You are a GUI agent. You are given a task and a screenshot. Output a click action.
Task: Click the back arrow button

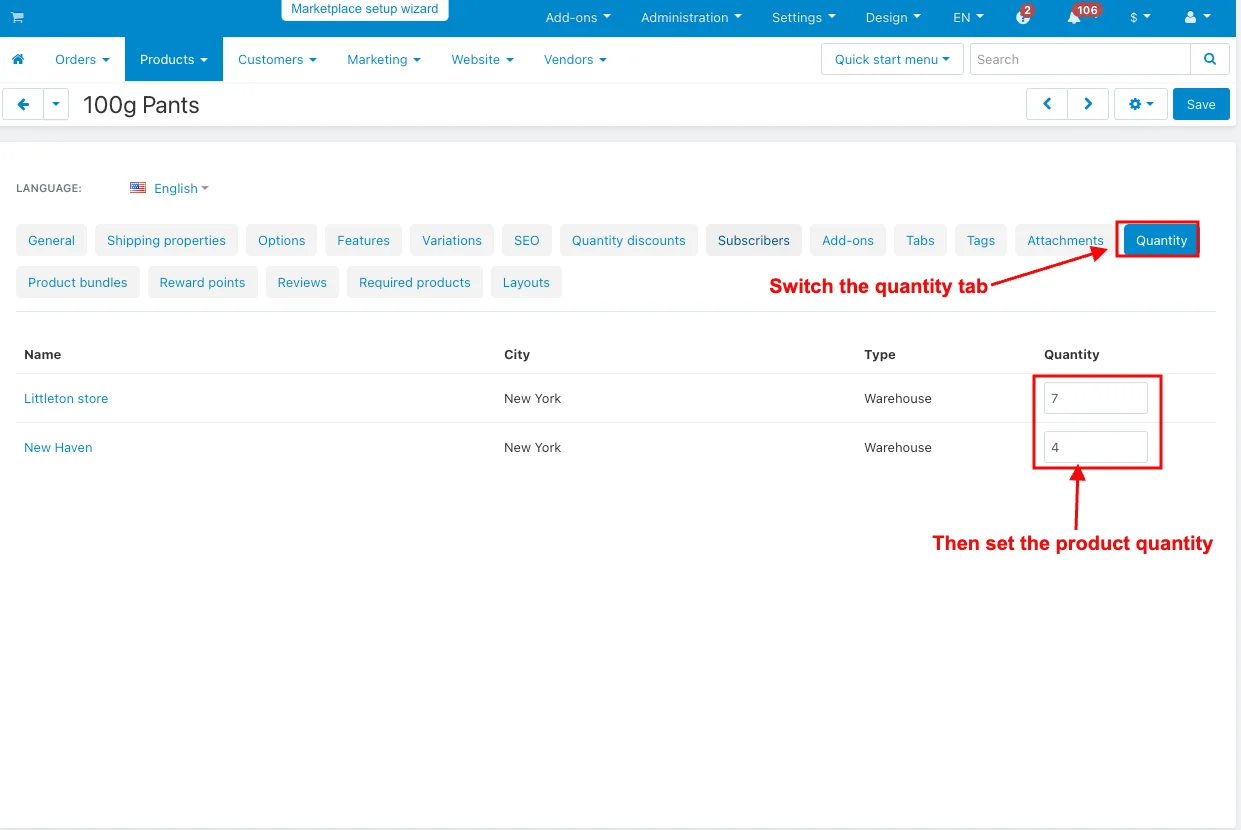coord(23,104)
